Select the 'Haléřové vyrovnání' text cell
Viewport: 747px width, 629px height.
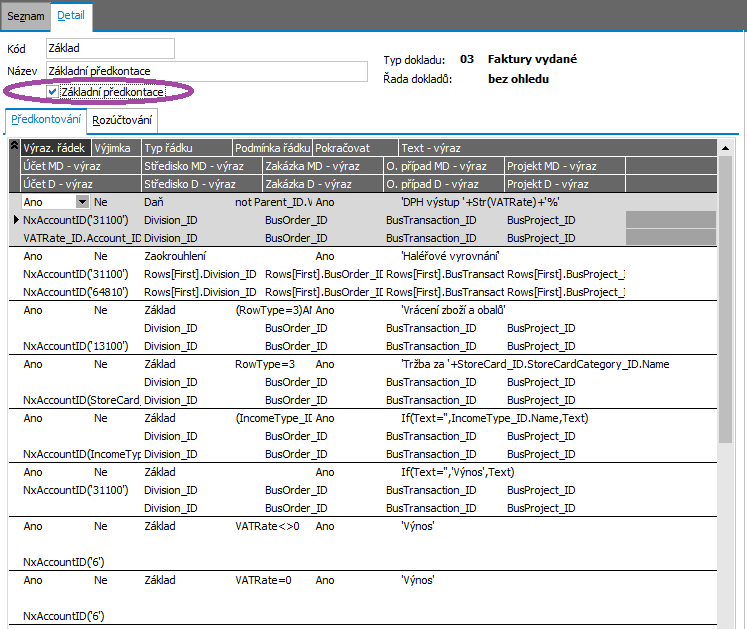tap(449, 256)
